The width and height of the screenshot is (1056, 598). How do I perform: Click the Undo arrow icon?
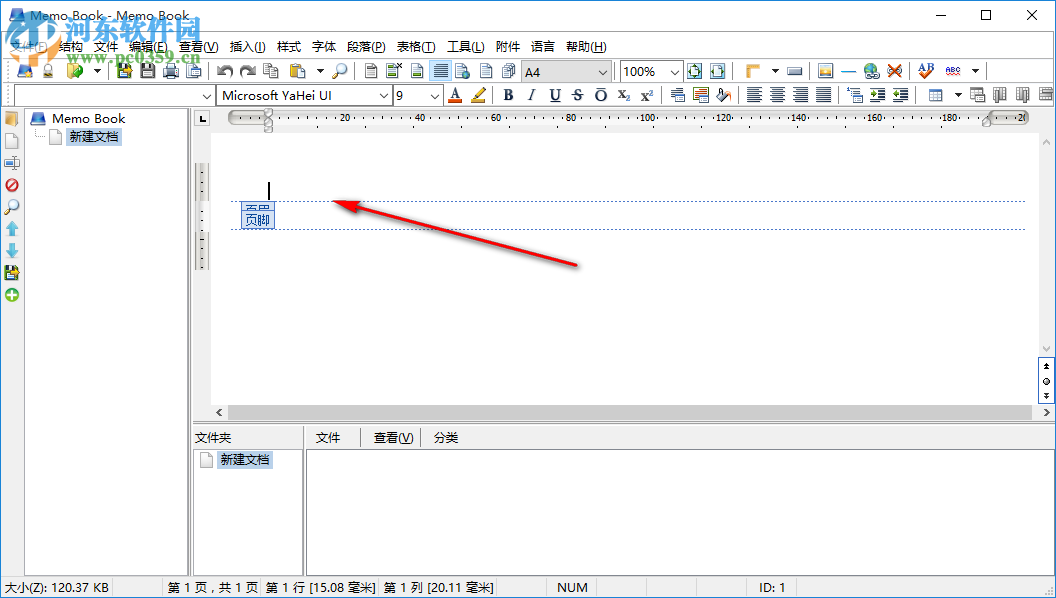[x=225, y=71]
